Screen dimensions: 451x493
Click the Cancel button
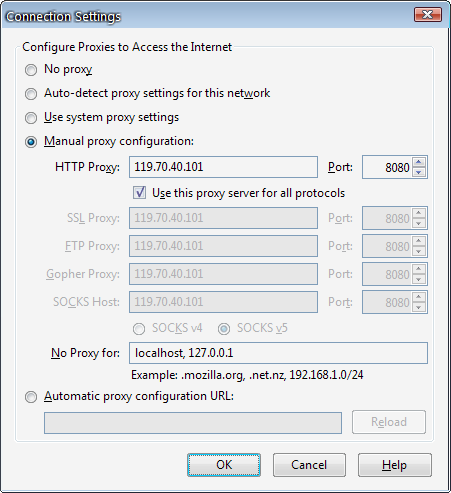309,465
